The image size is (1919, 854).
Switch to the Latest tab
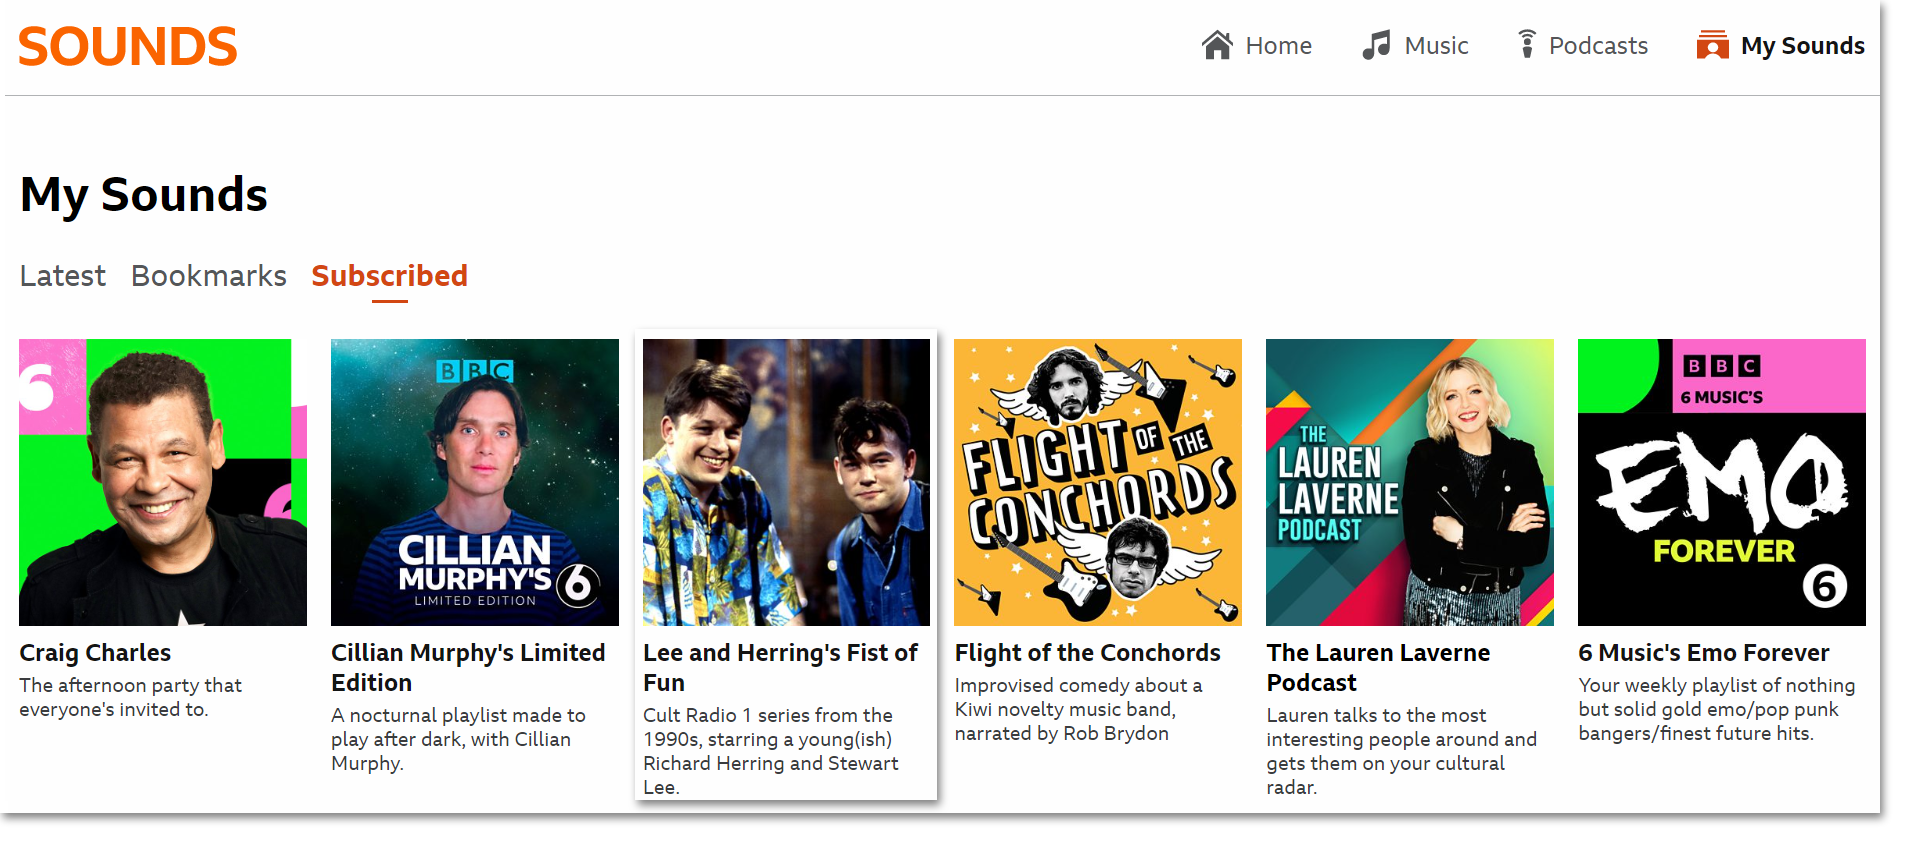63,276
